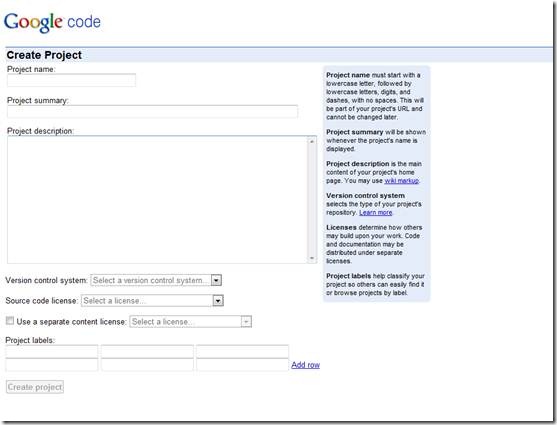The width and height of the screenshot is (557, 425).
Task: Click bold 'Version control system' help text
Action: click(365, 196)
